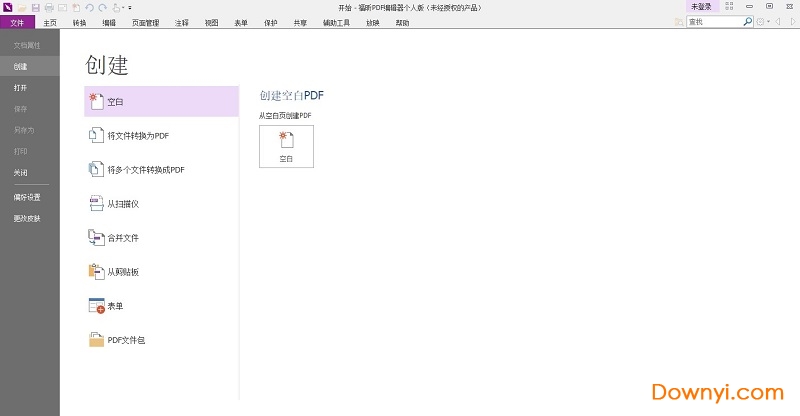Open the 文件 ribbon tab
The image size is (800, 416).
click(x=17, y=22)
